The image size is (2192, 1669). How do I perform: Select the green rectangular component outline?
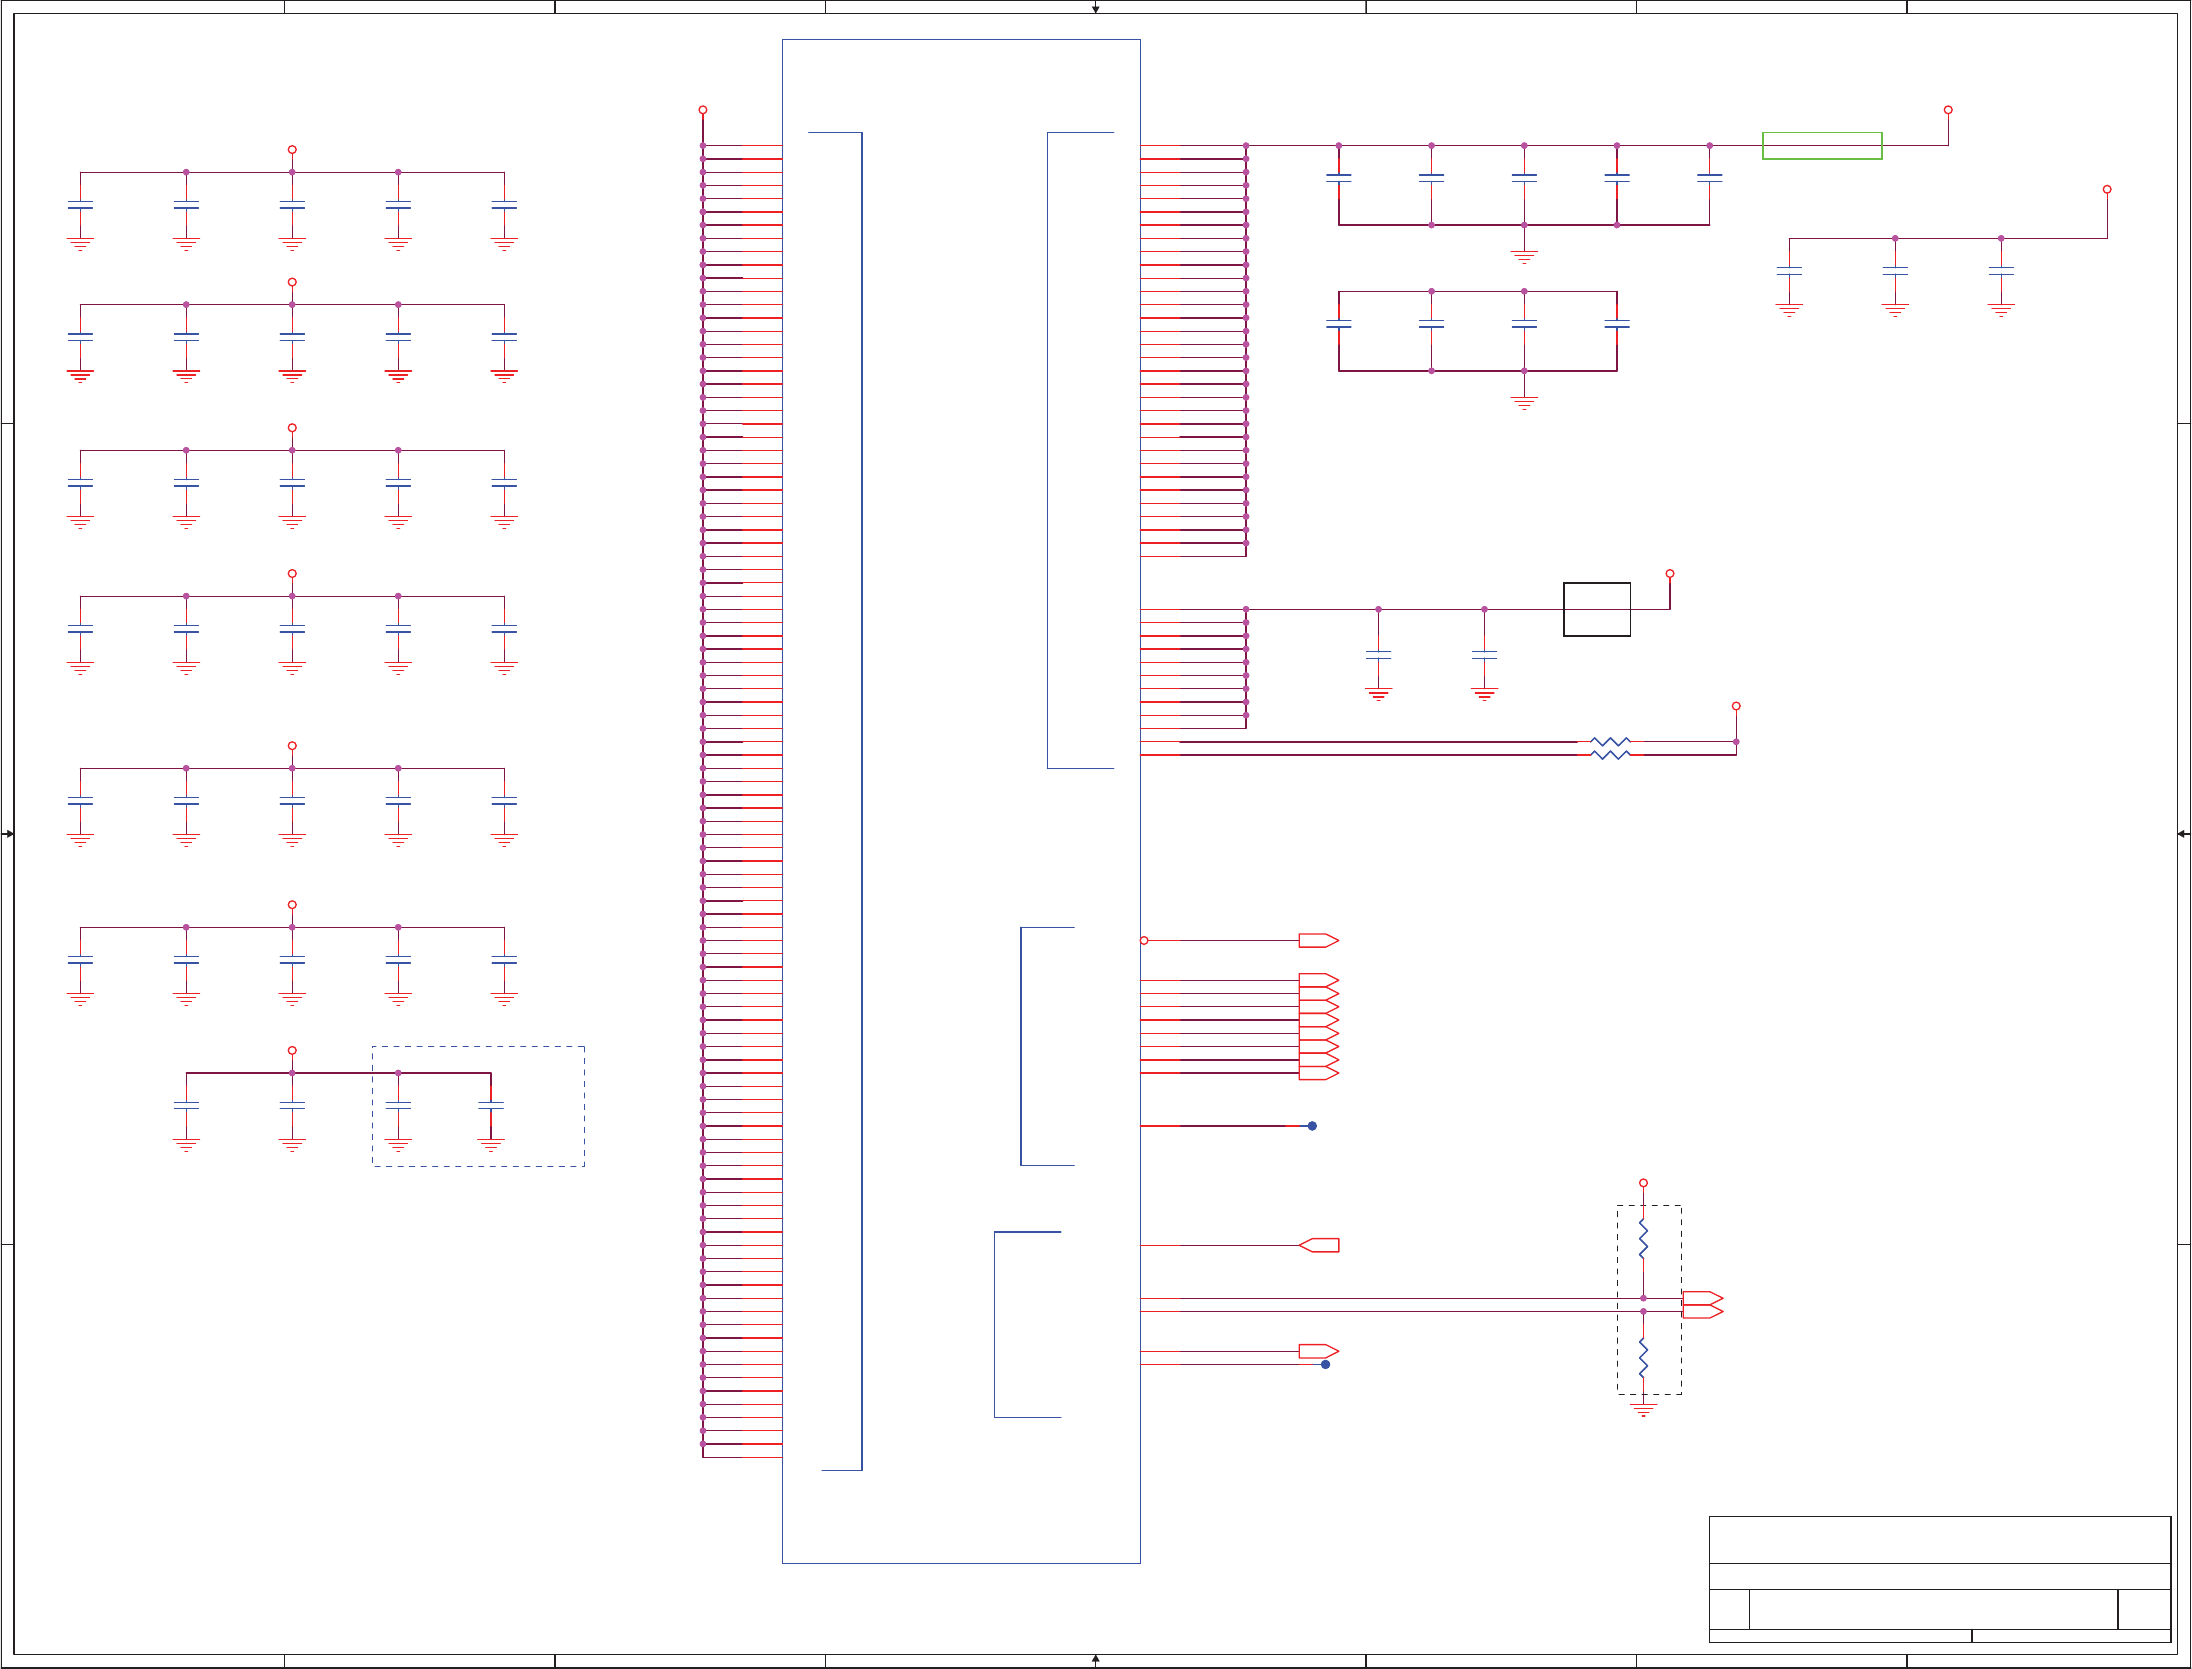click(1821, 146)
